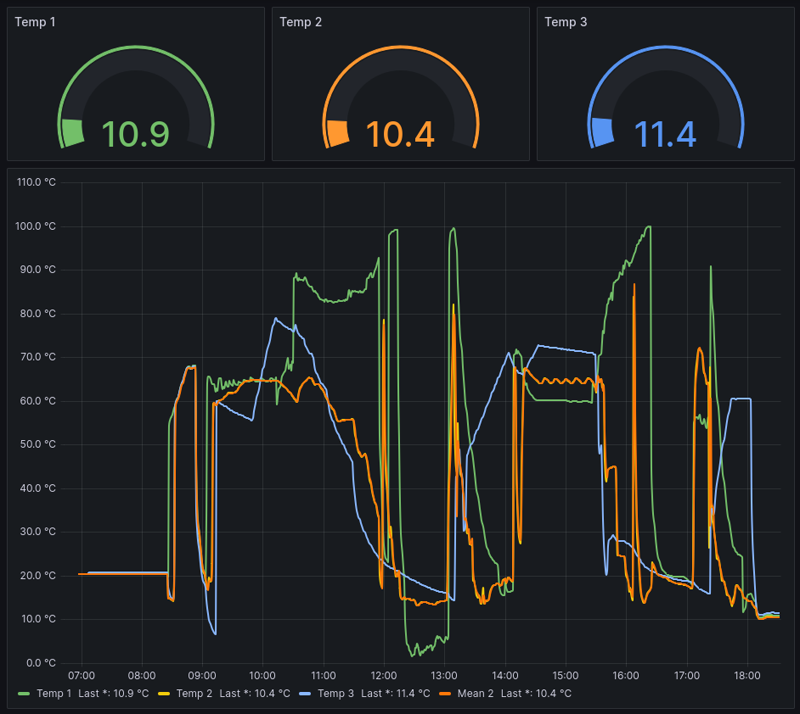Screen dimensions: 800x714
Task: Click the 12:00 label on the time axis
Action: tap(384, 676)
